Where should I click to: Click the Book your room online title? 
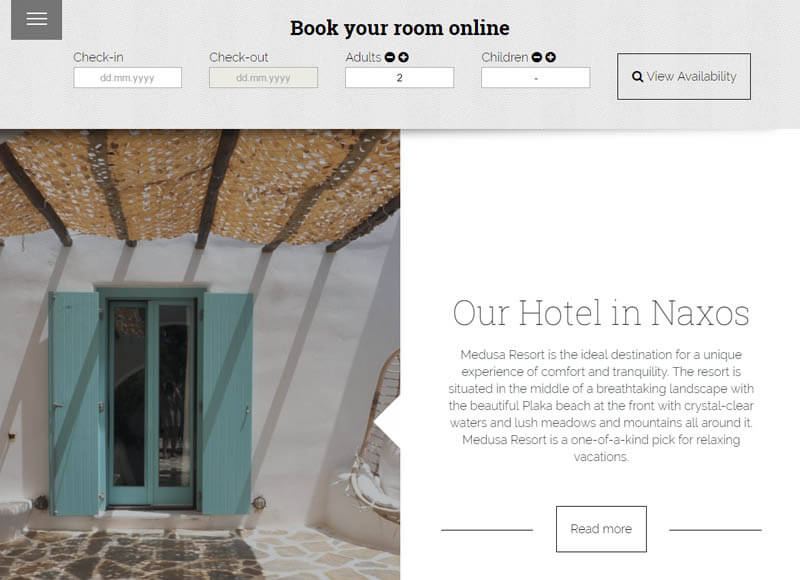[x=399, y=28]
